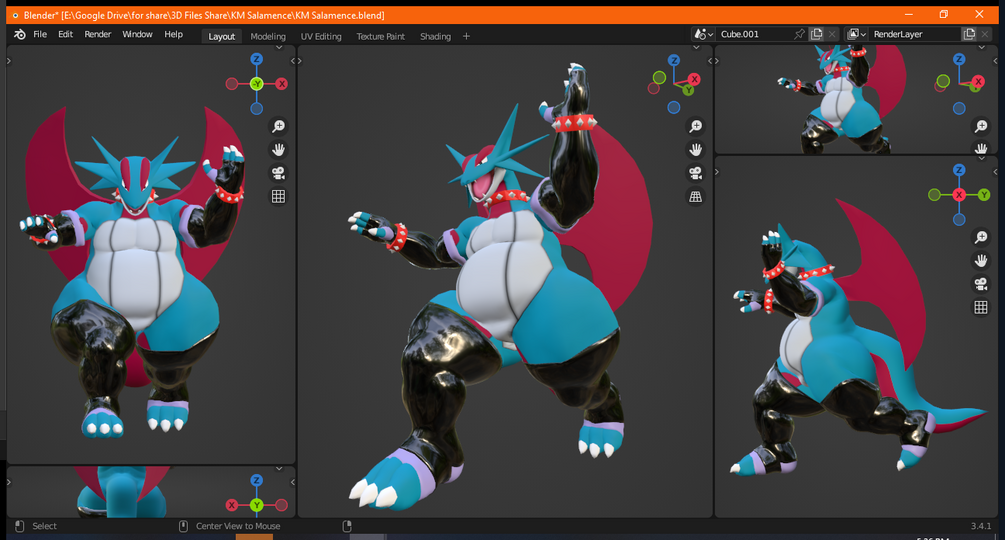Toggle perspective/orthographic icon in center viewport
The image size is (1005, 540).
pyautogui.click(x=695, y=197)
